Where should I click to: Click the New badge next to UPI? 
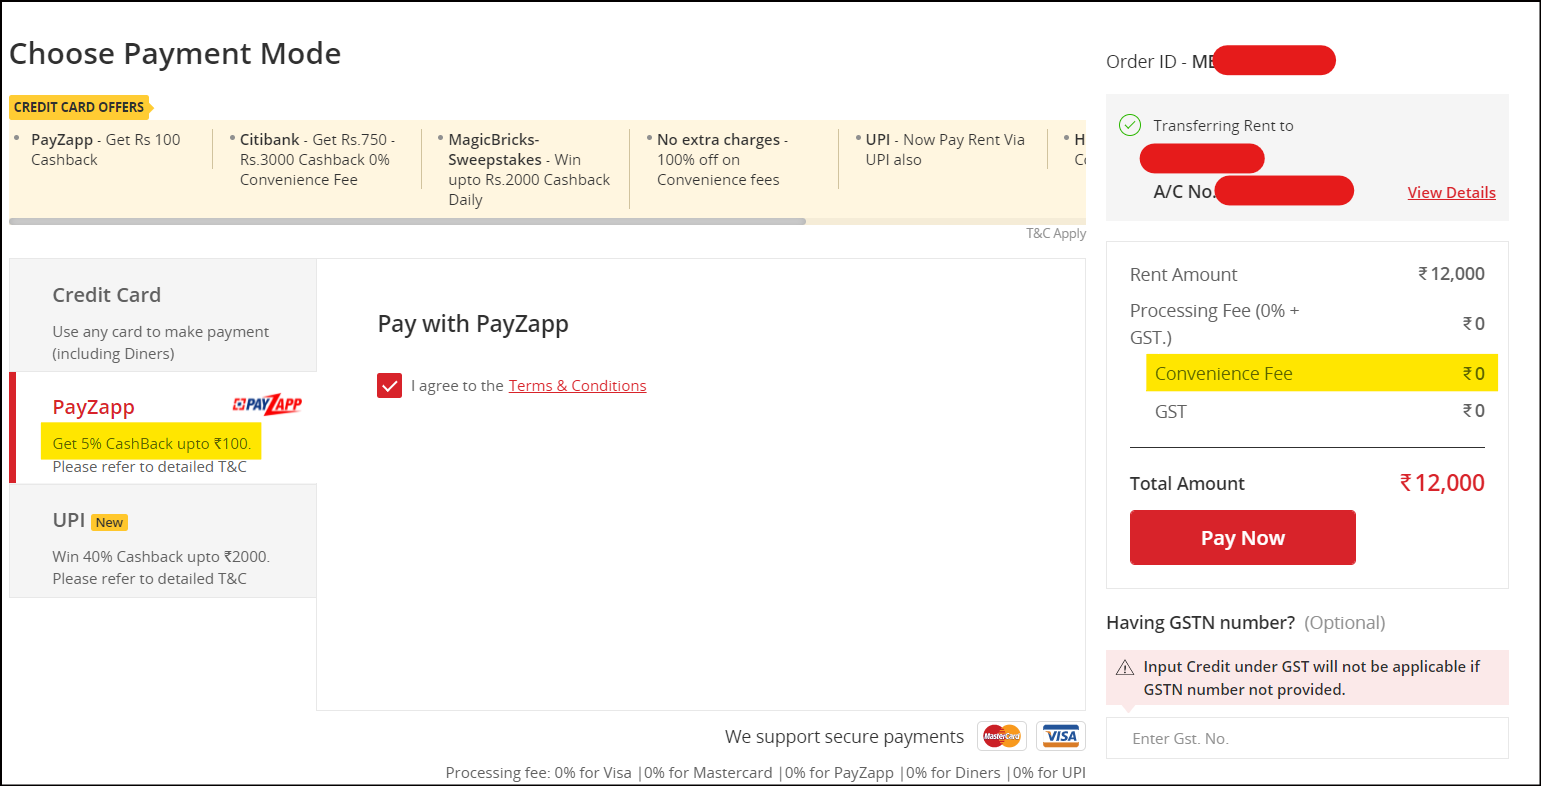(x=109, y=521)
